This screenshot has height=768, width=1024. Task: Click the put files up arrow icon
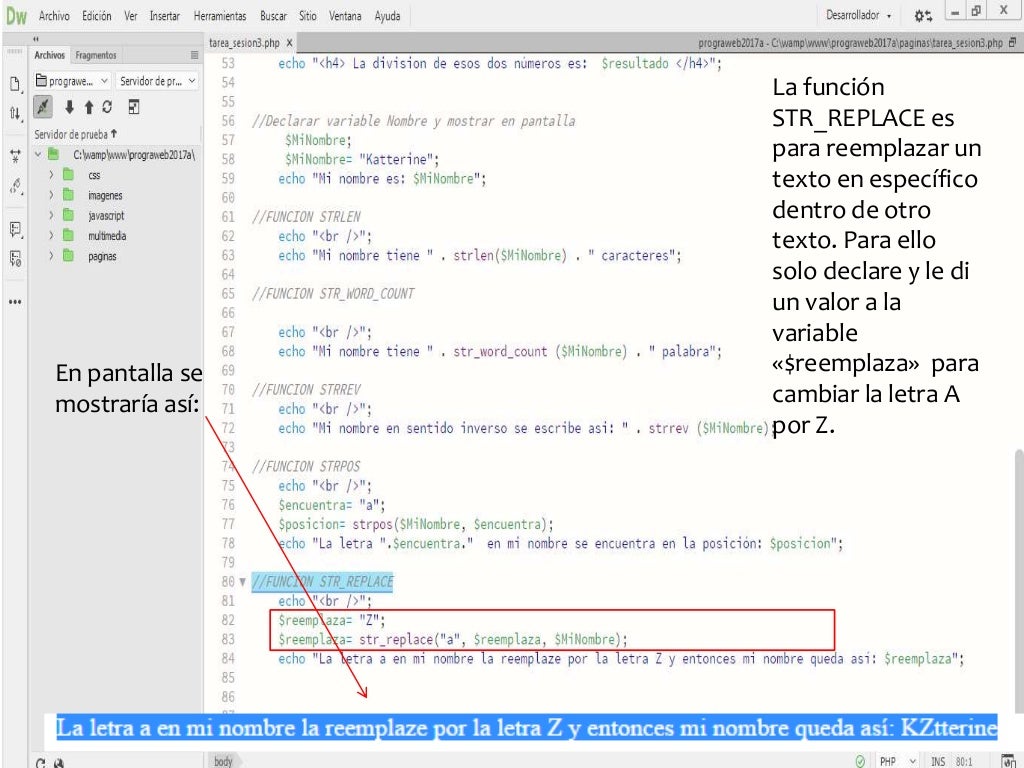[x=88, y=107]
